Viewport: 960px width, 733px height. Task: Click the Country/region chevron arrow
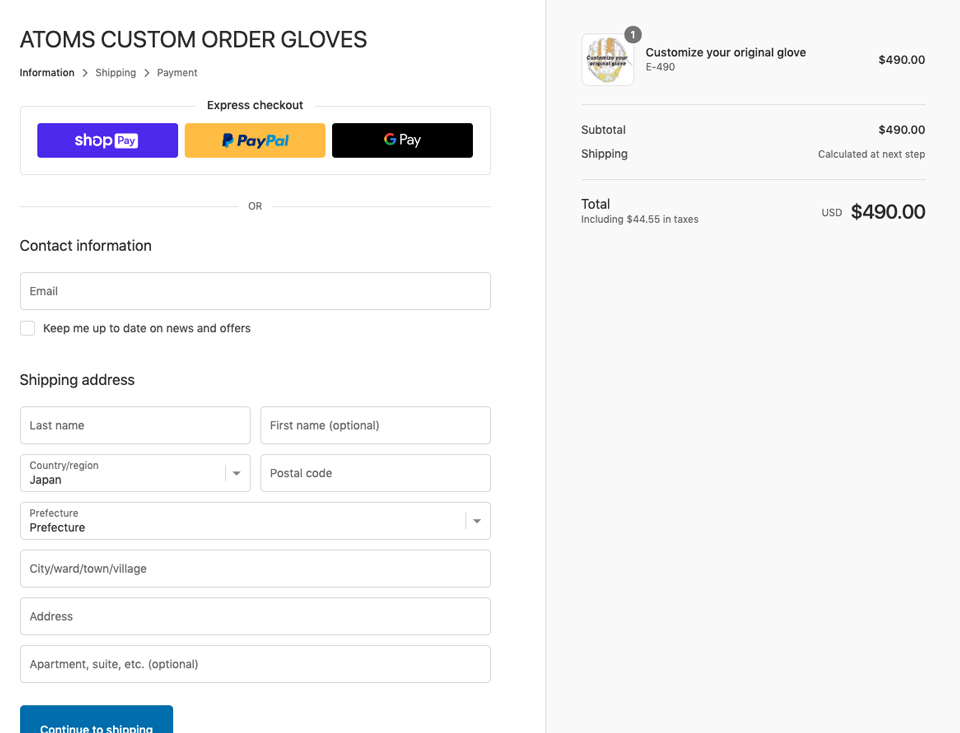(x=236, y=473)
